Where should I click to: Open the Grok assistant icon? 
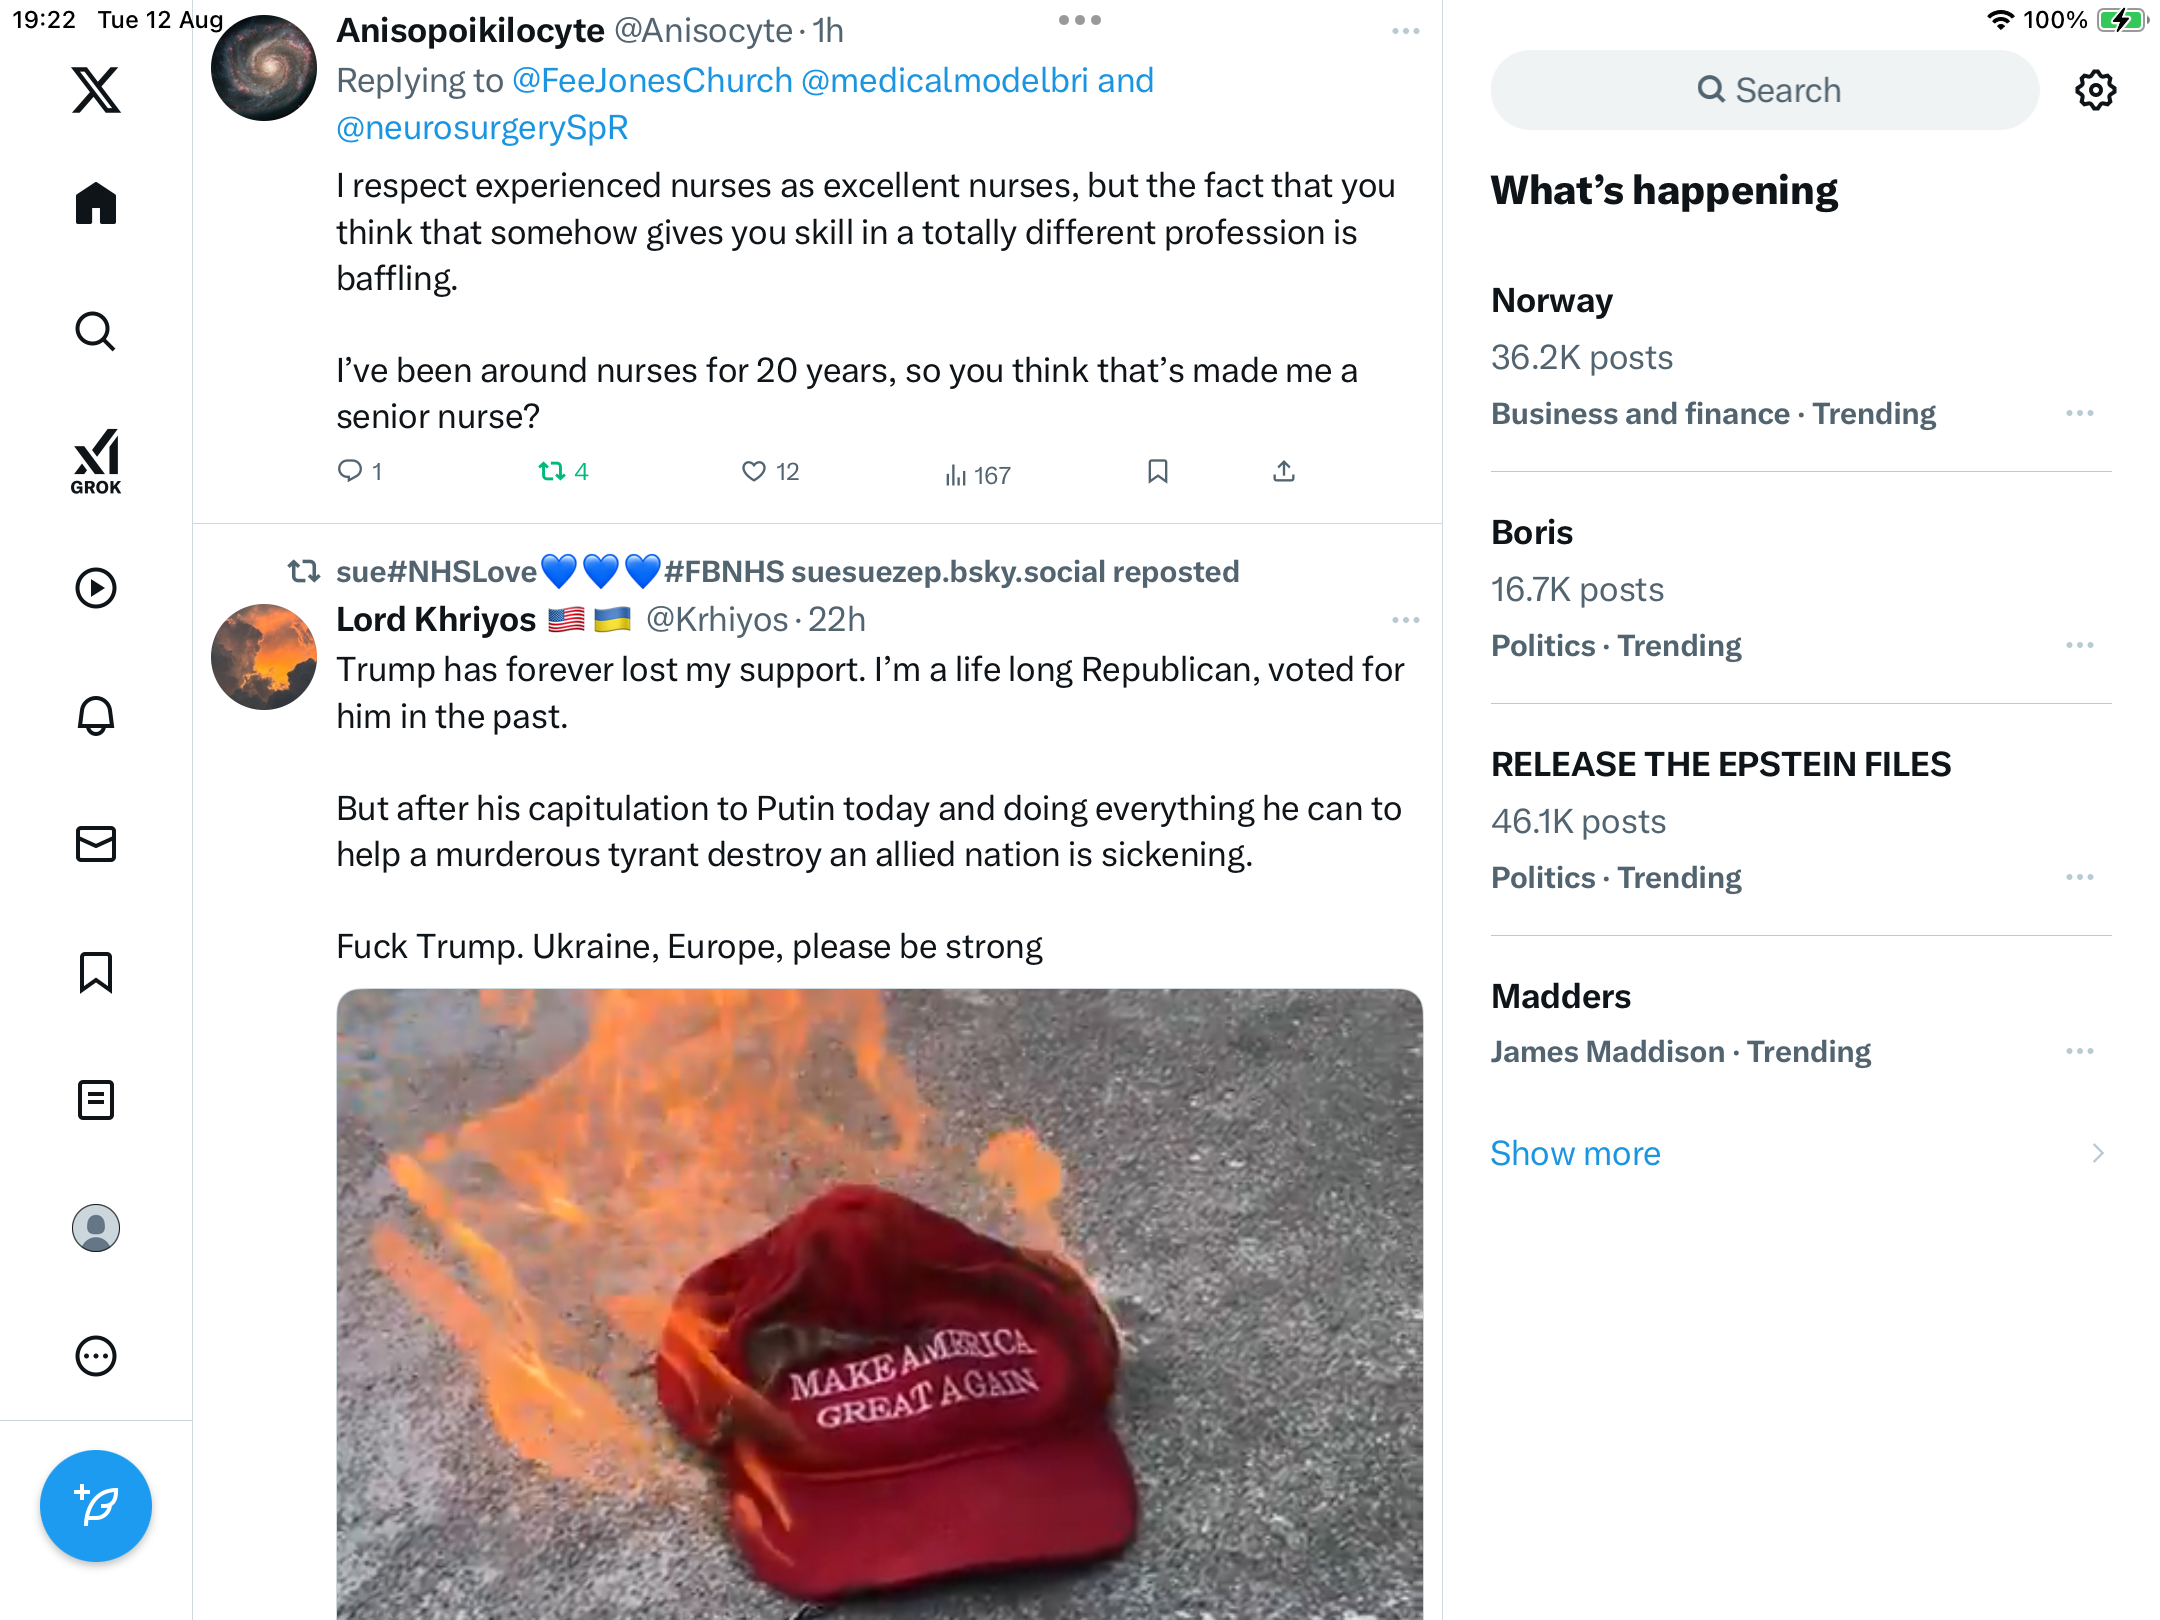[x=96, y=461]
